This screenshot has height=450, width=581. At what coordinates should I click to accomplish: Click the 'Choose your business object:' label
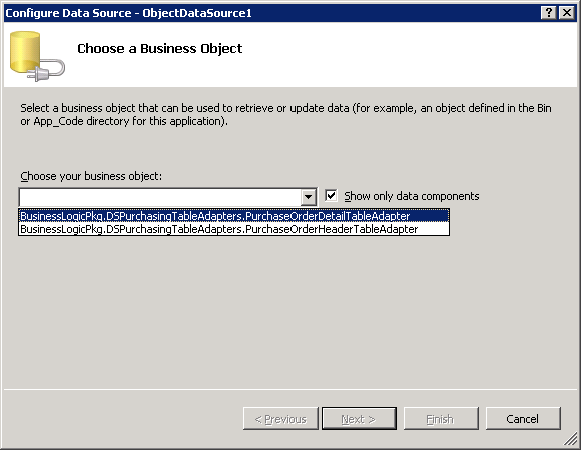coord(91,176)
